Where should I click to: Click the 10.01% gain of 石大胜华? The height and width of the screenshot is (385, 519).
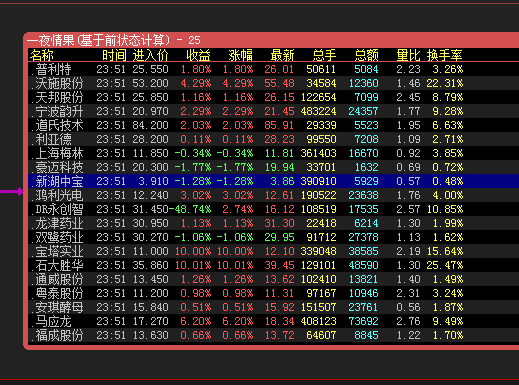235,265
